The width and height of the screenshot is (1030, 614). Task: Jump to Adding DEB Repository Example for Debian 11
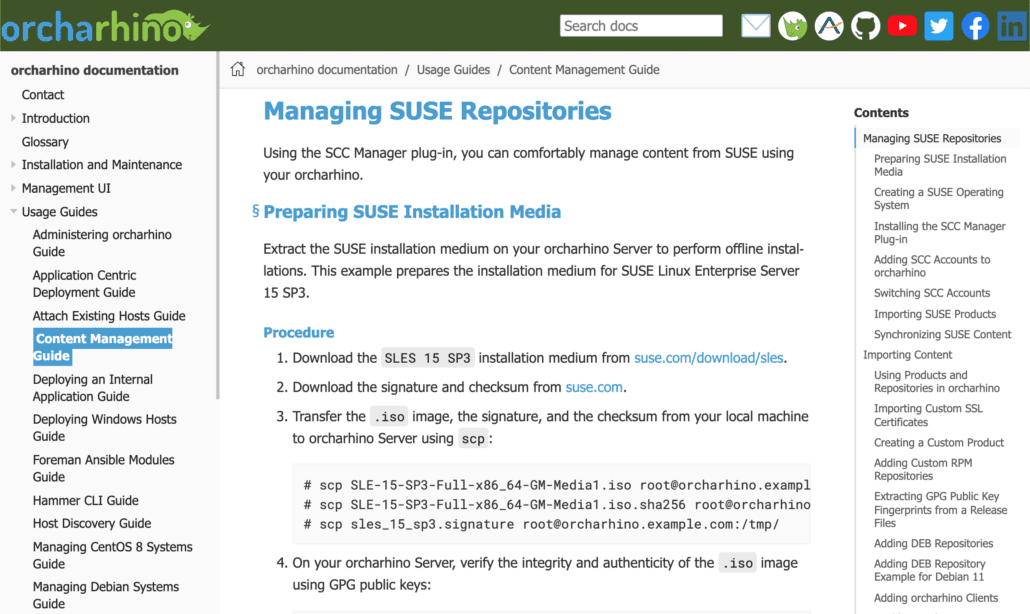tap(929, 570)
